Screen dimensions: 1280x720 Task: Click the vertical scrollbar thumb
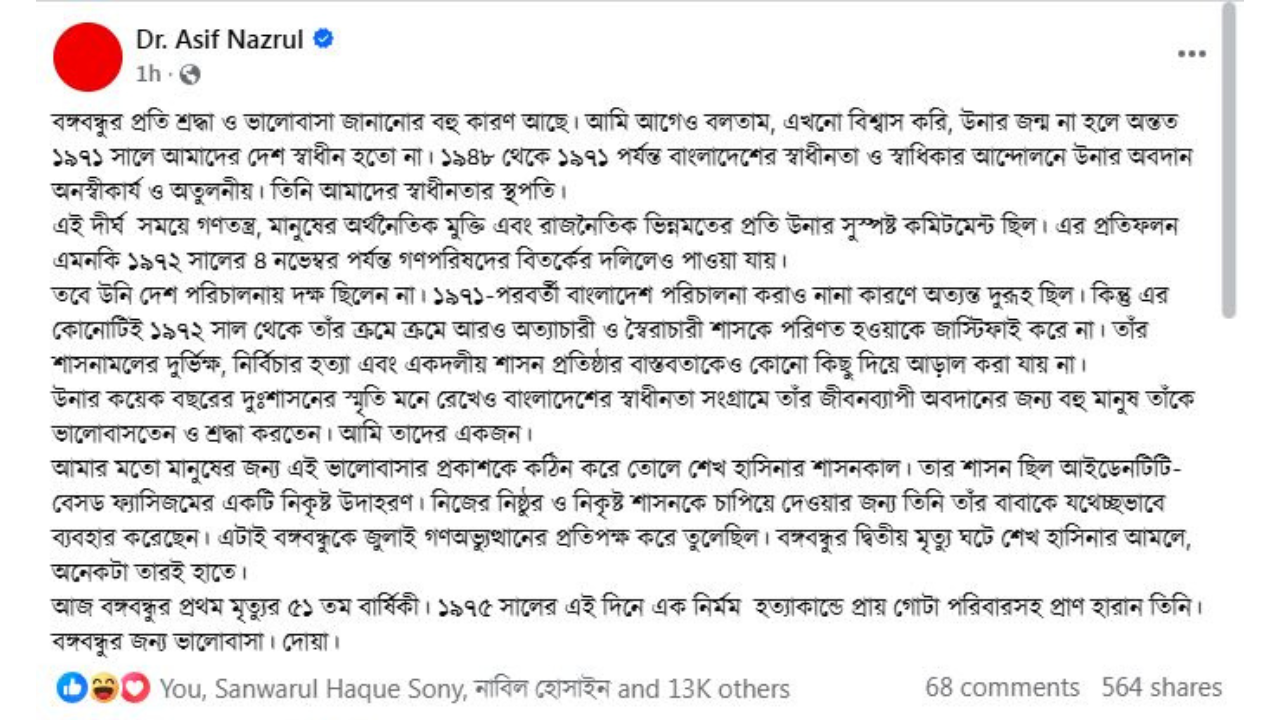click(1228, 160)
